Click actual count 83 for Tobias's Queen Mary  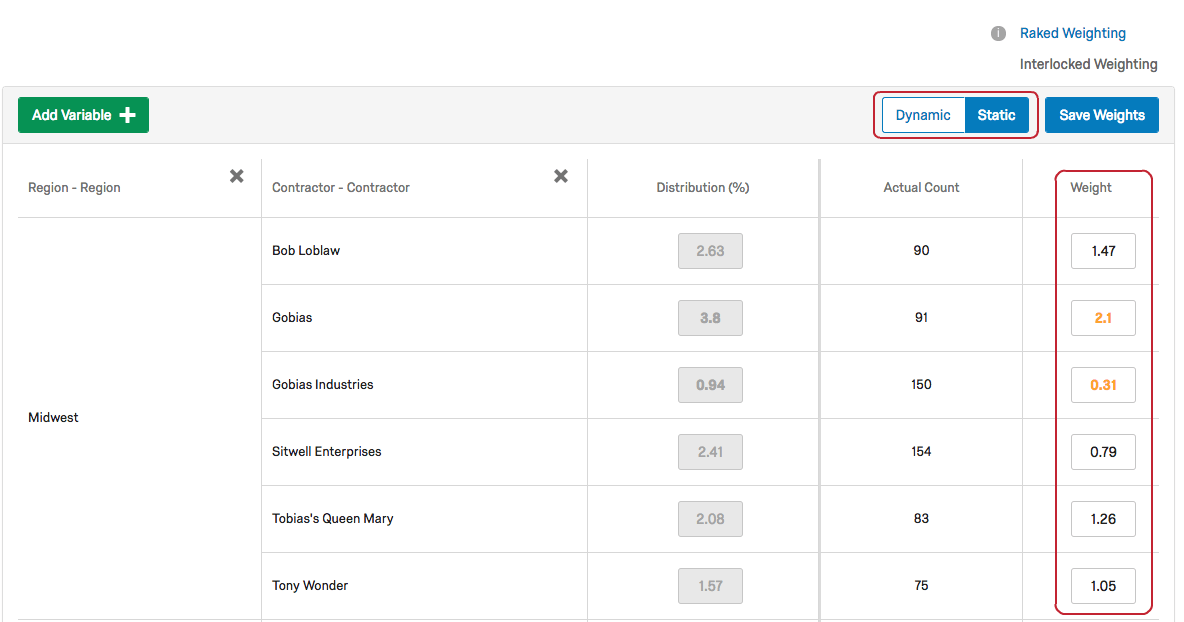coord(921,519)
